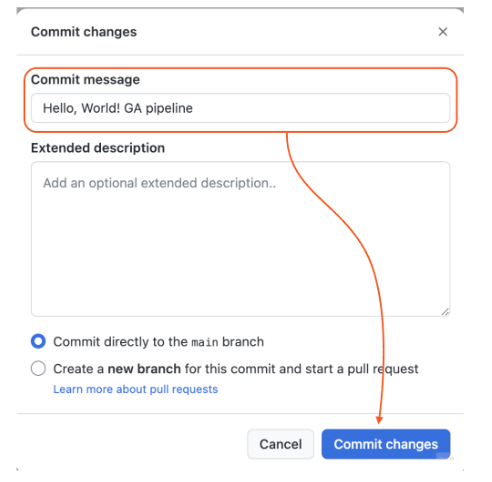Close the Commit changes dialog with X
The height and width of the screenshot is (482, 492).
pyautogui.click(x=443, y=32)
